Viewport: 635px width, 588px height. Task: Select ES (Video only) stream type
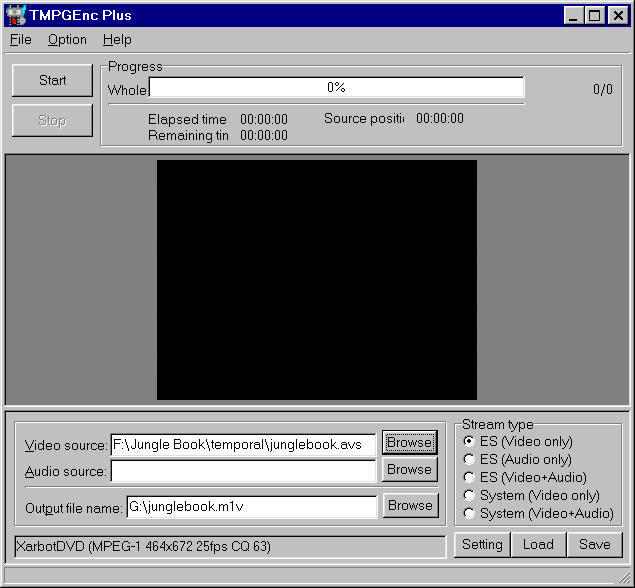[518, 441]
